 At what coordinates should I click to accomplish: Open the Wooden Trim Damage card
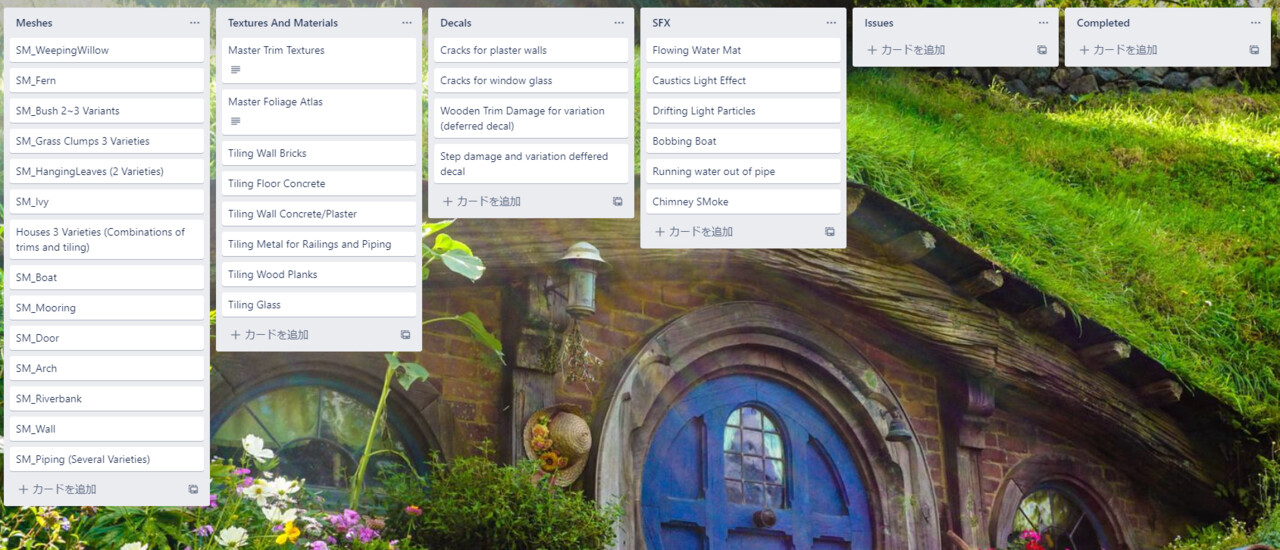click(531, 118)
